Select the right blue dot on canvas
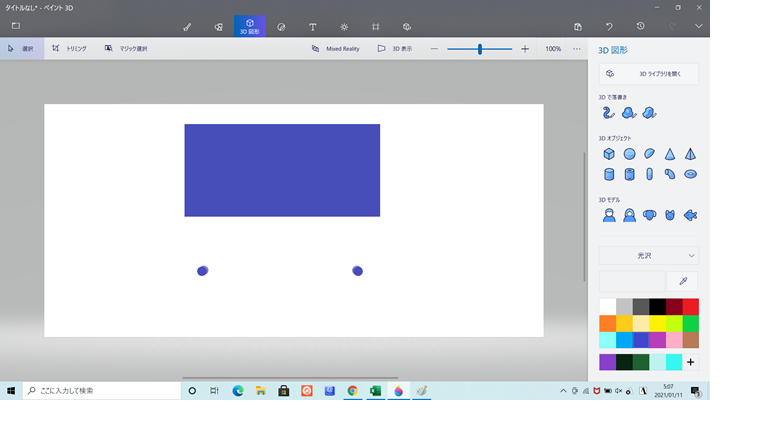The height and width of the screenshot is (428, 760). pos(357,270)
